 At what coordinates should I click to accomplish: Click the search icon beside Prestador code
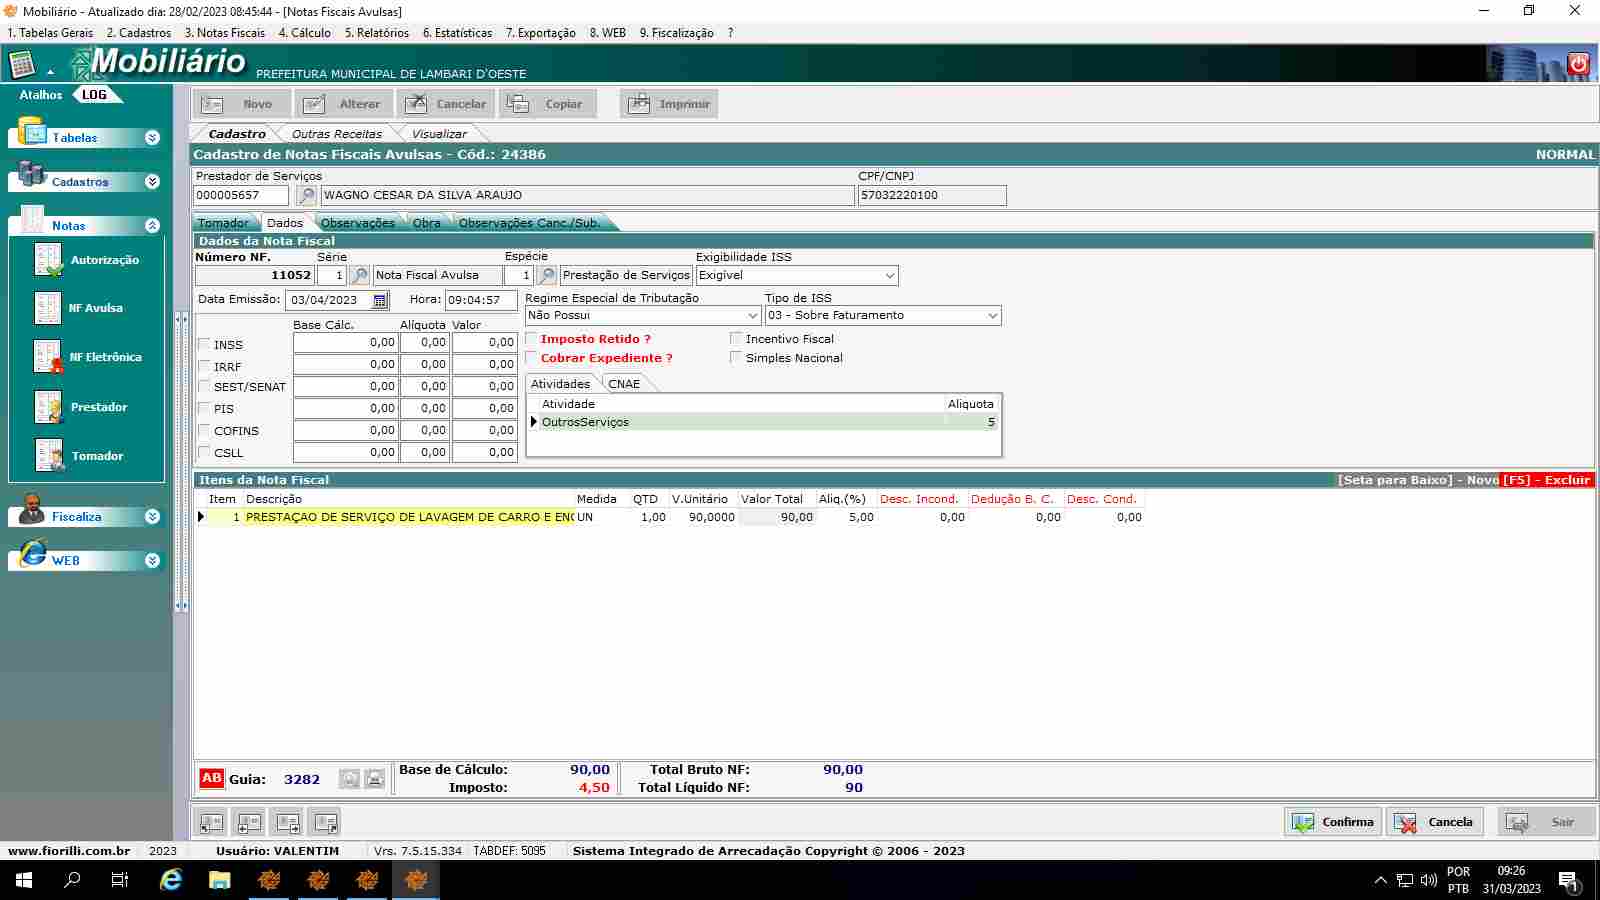point(307,196)
